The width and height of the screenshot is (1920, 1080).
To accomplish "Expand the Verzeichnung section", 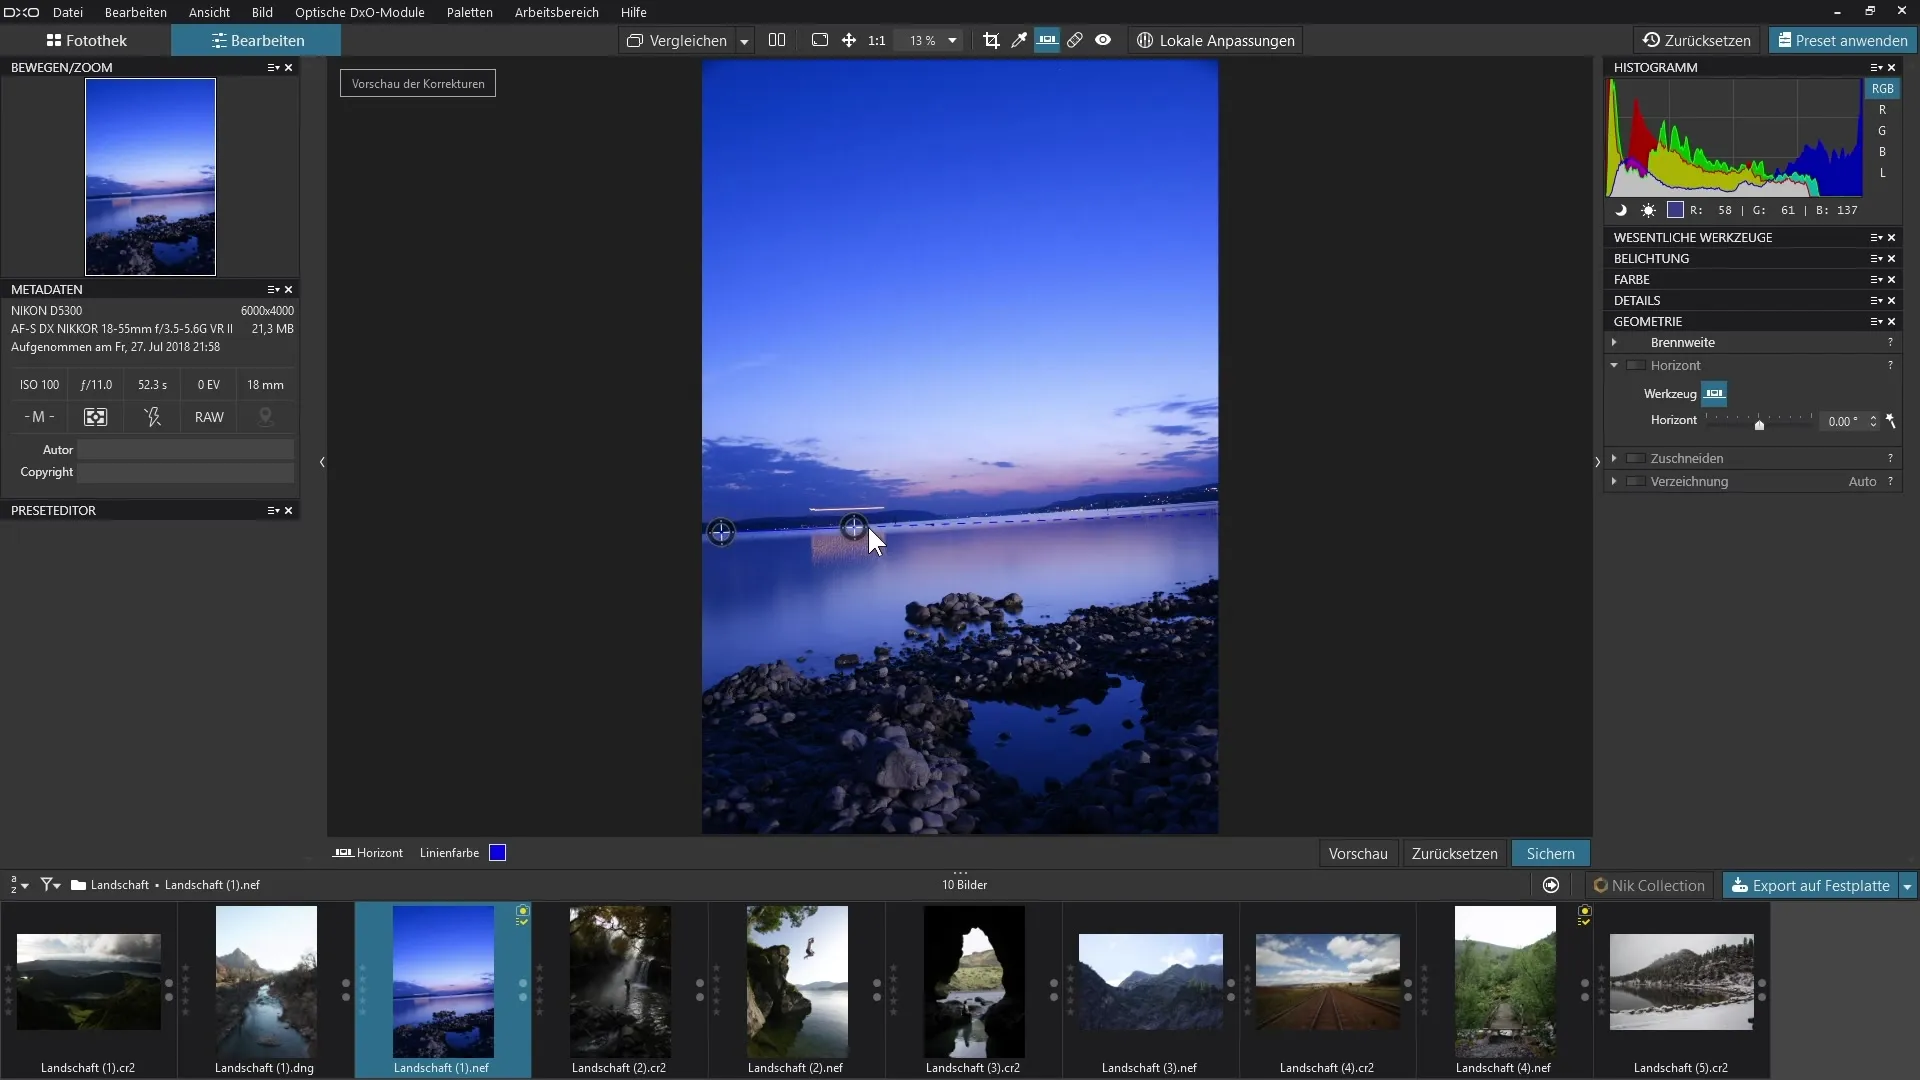I will click(1614, 482).
